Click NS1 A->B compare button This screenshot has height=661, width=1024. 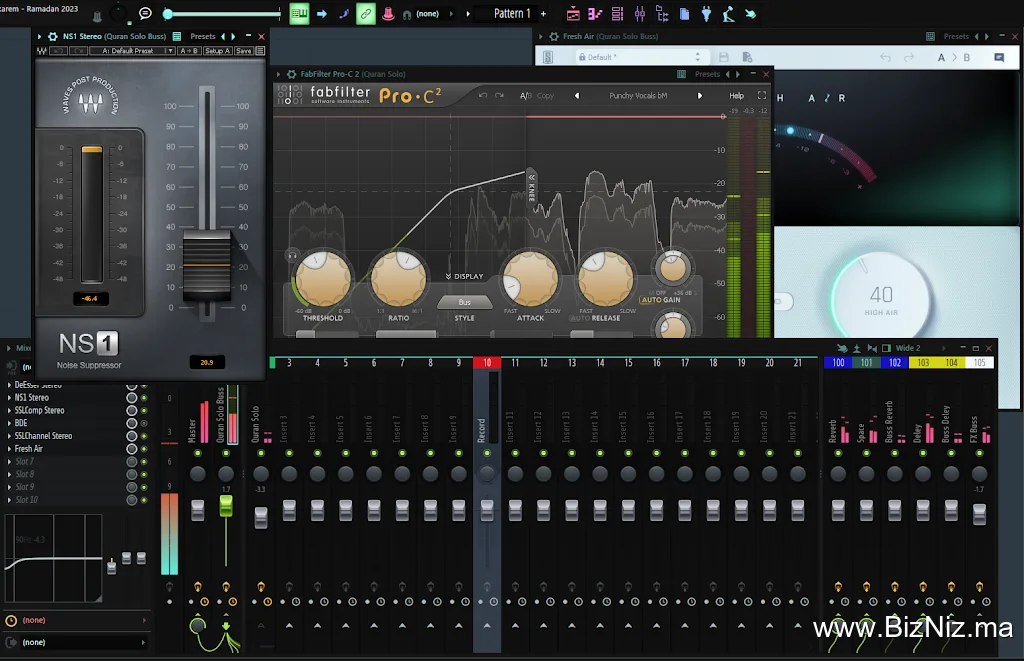[189, 51]
